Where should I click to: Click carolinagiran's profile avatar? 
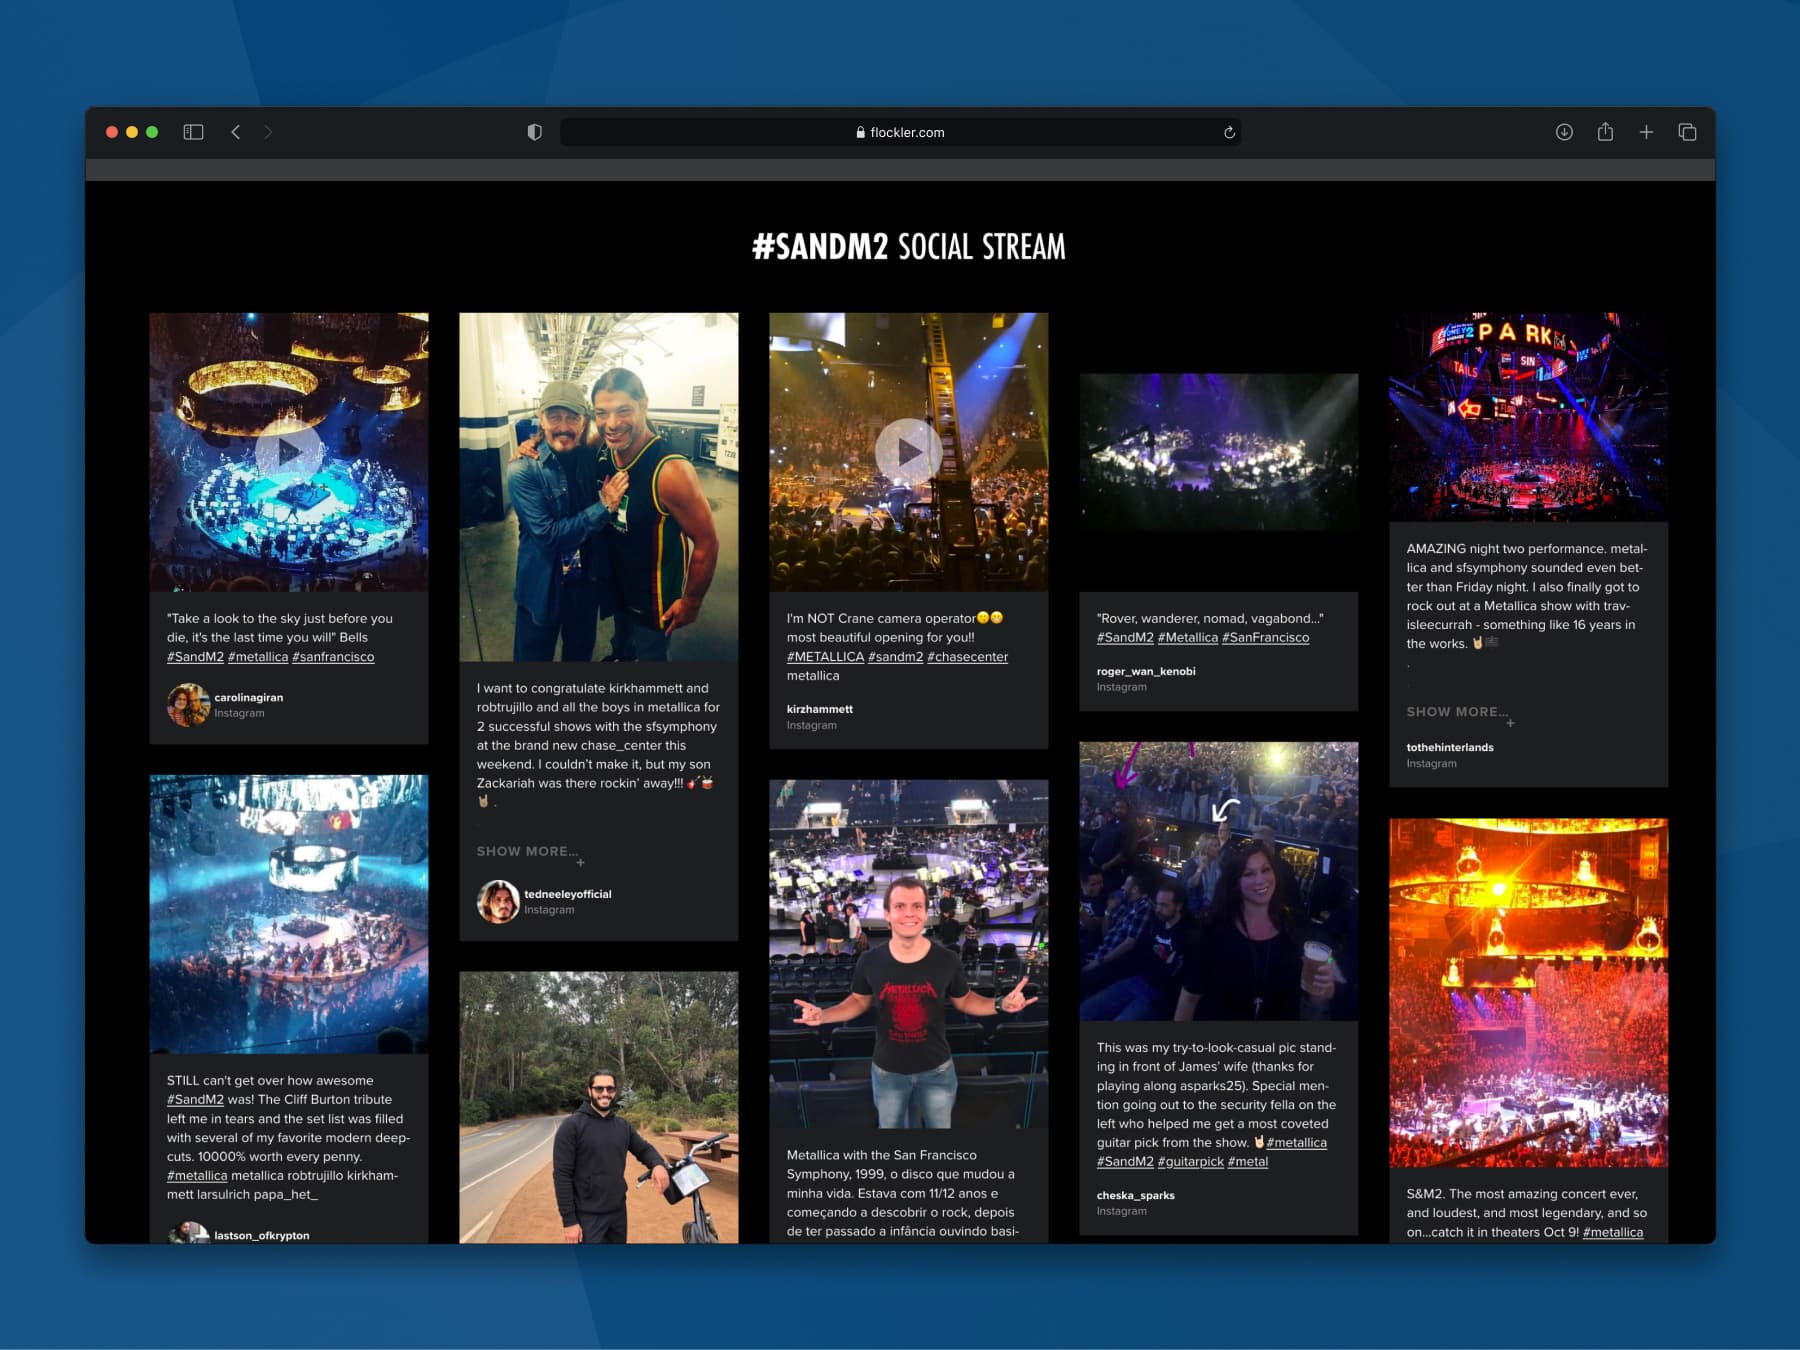tap(188, 704)
